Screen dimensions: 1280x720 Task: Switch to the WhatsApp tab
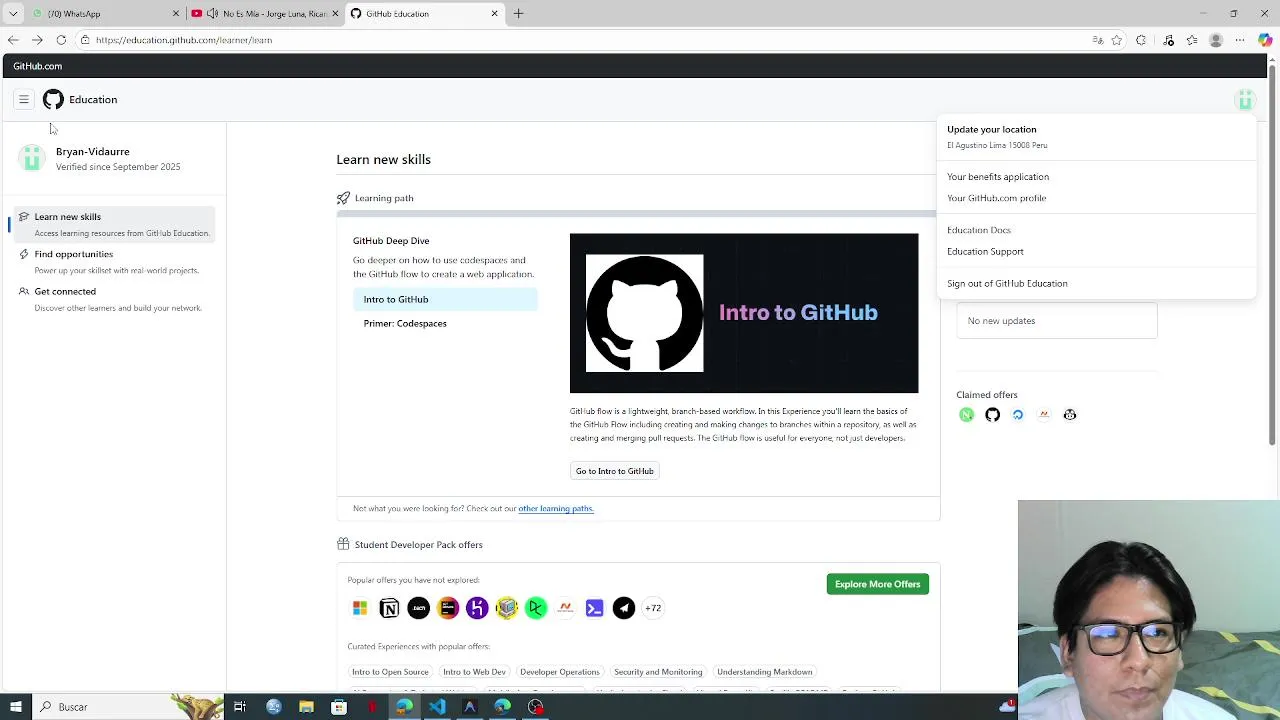105,13
